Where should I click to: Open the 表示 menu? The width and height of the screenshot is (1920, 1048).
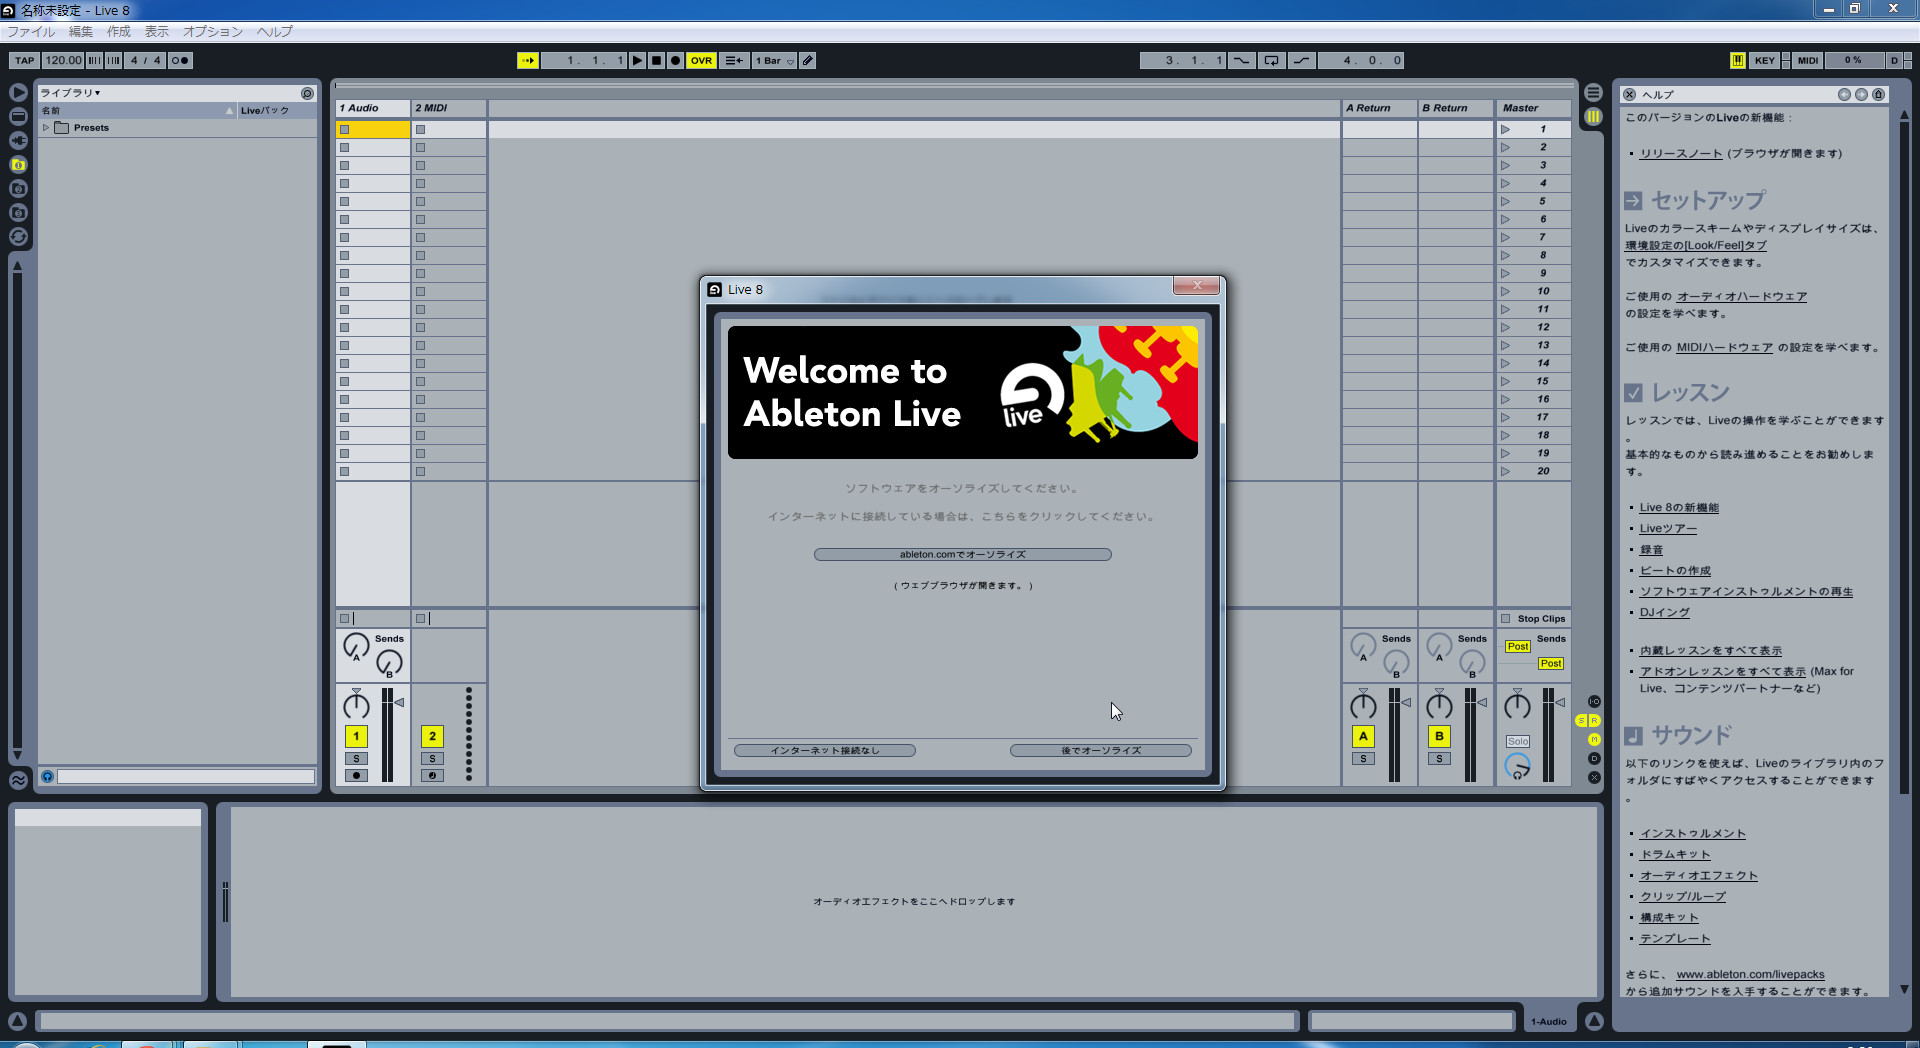156,32
